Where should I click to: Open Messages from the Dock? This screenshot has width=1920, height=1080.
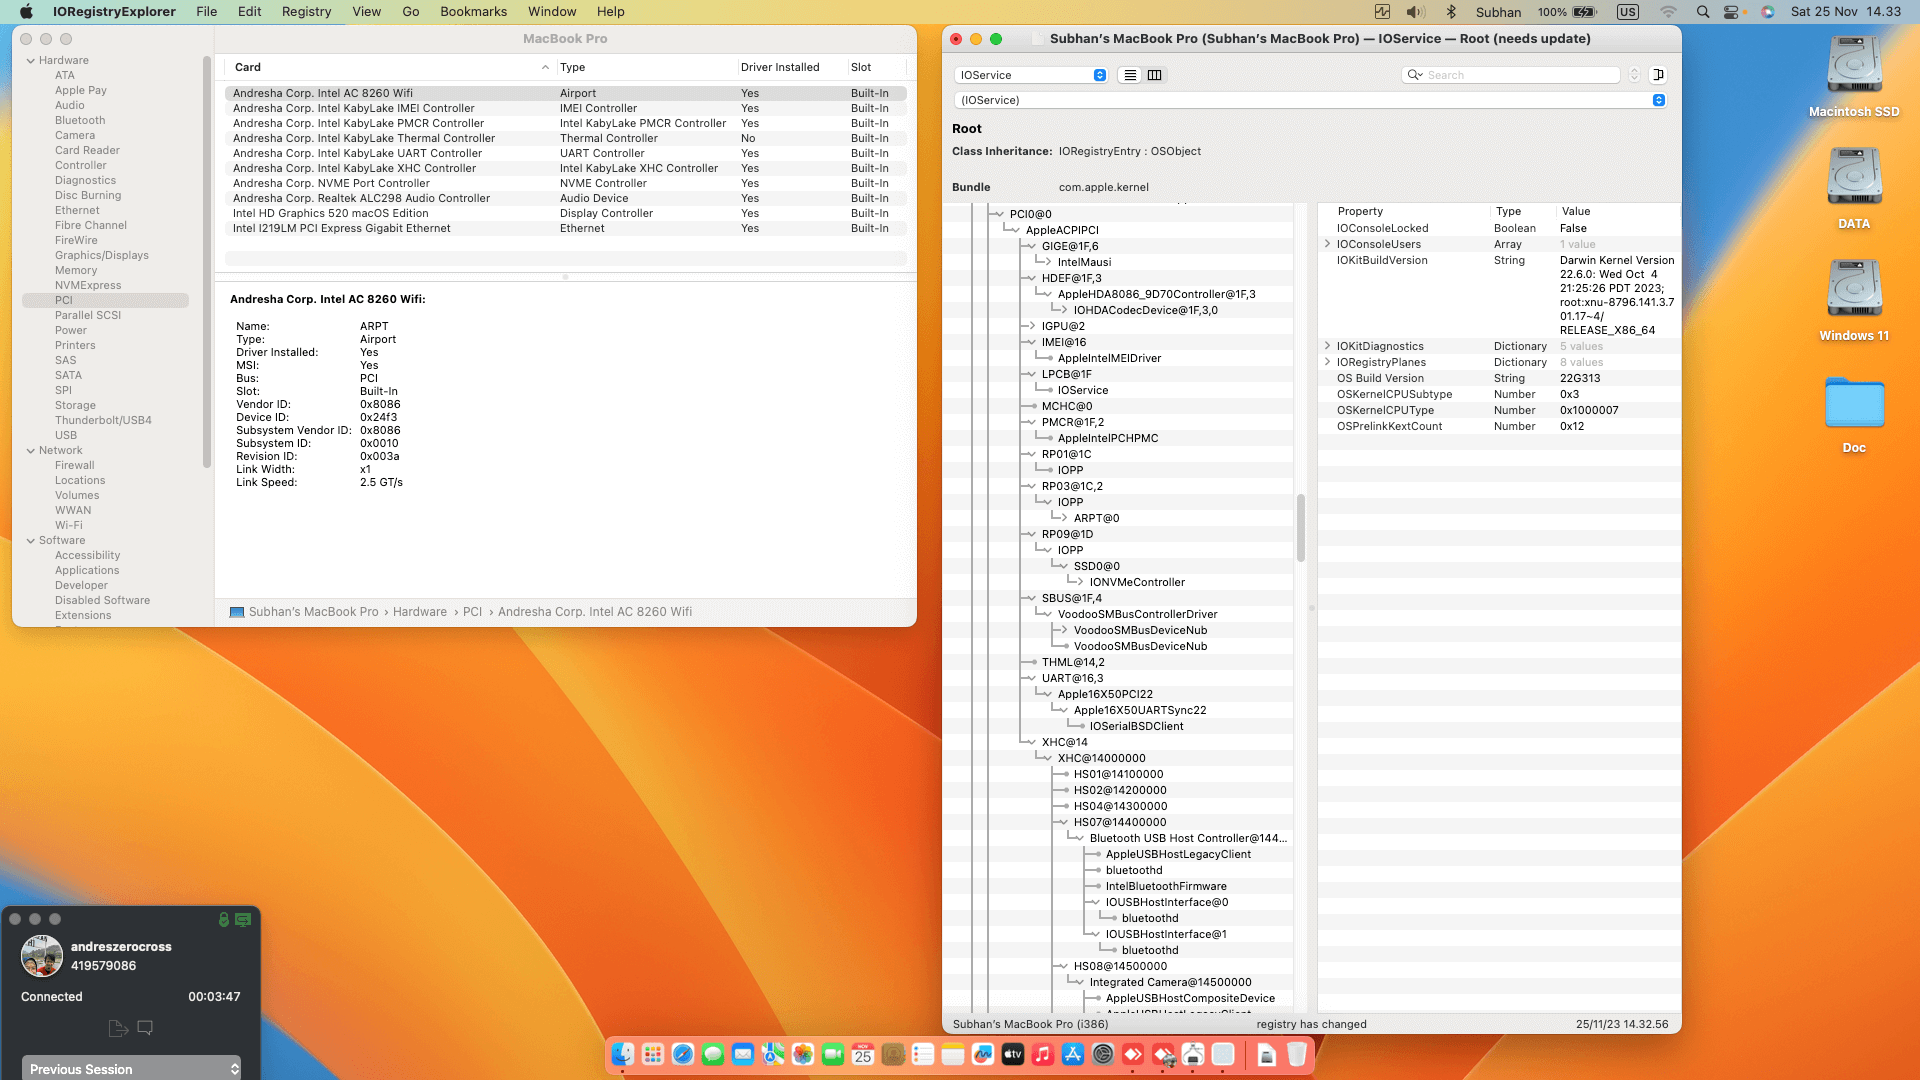tap(713, 1054)
